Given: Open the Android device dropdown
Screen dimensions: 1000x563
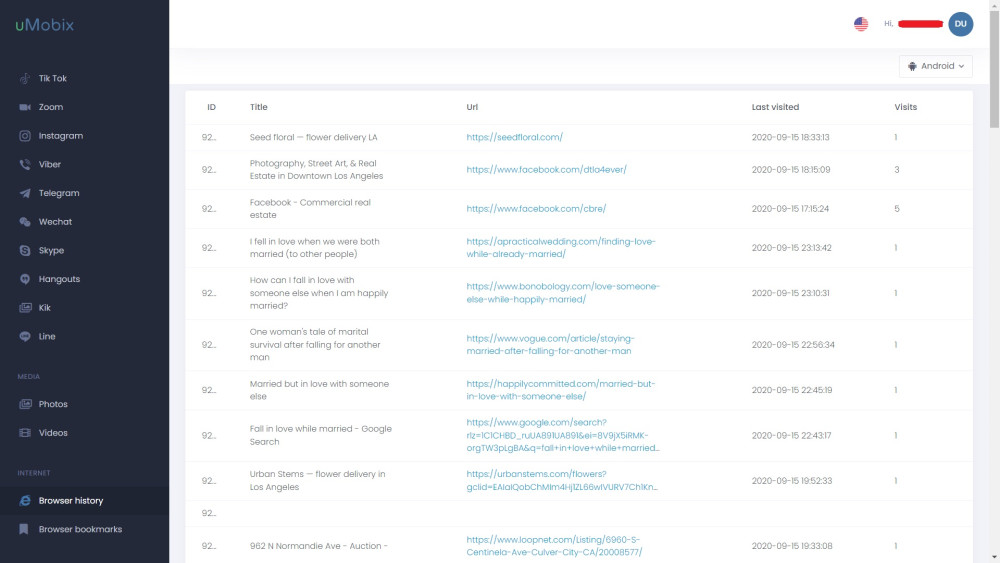Looking at the screenshot, I should pos(936,66).
